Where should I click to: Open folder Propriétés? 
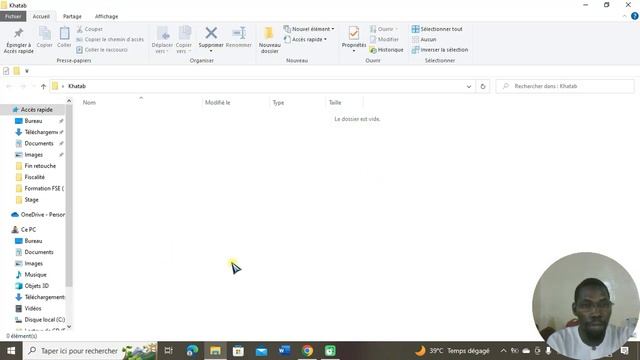[x=353, y=39]
